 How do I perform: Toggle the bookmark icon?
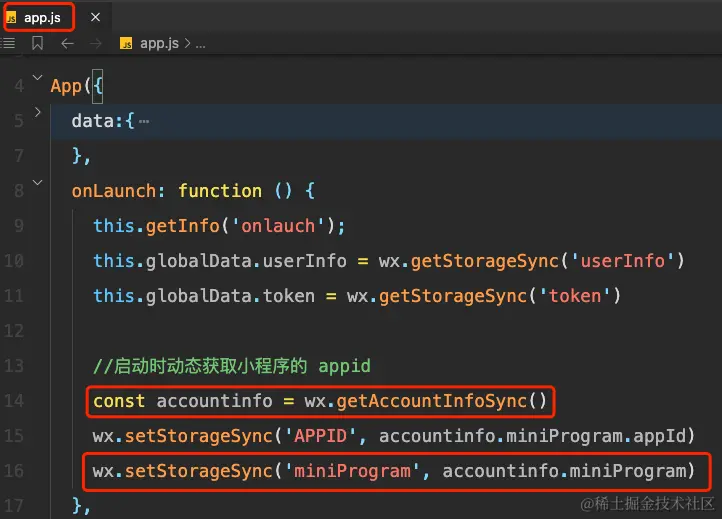(x=38, y=44)
